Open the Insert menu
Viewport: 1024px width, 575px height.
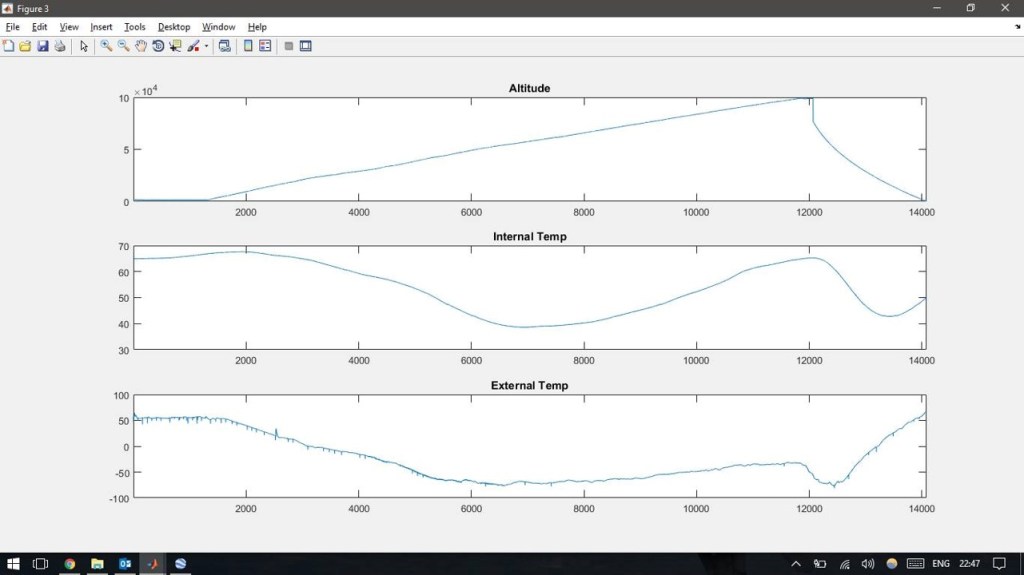(x=101, y=27)
